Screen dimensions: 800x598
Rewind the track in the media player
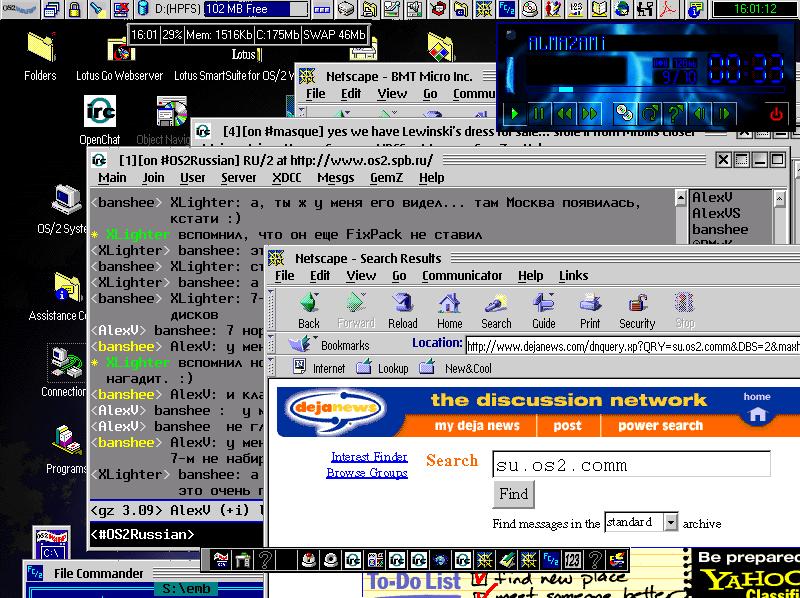564,114
